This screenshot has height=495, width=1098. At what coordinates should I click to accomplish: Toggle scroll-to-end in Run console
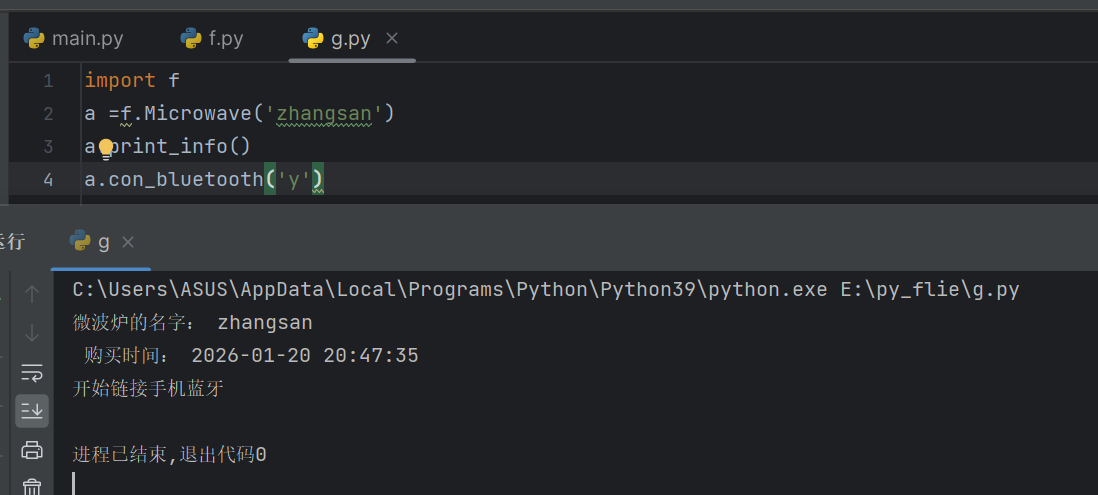tap(32, 410)
